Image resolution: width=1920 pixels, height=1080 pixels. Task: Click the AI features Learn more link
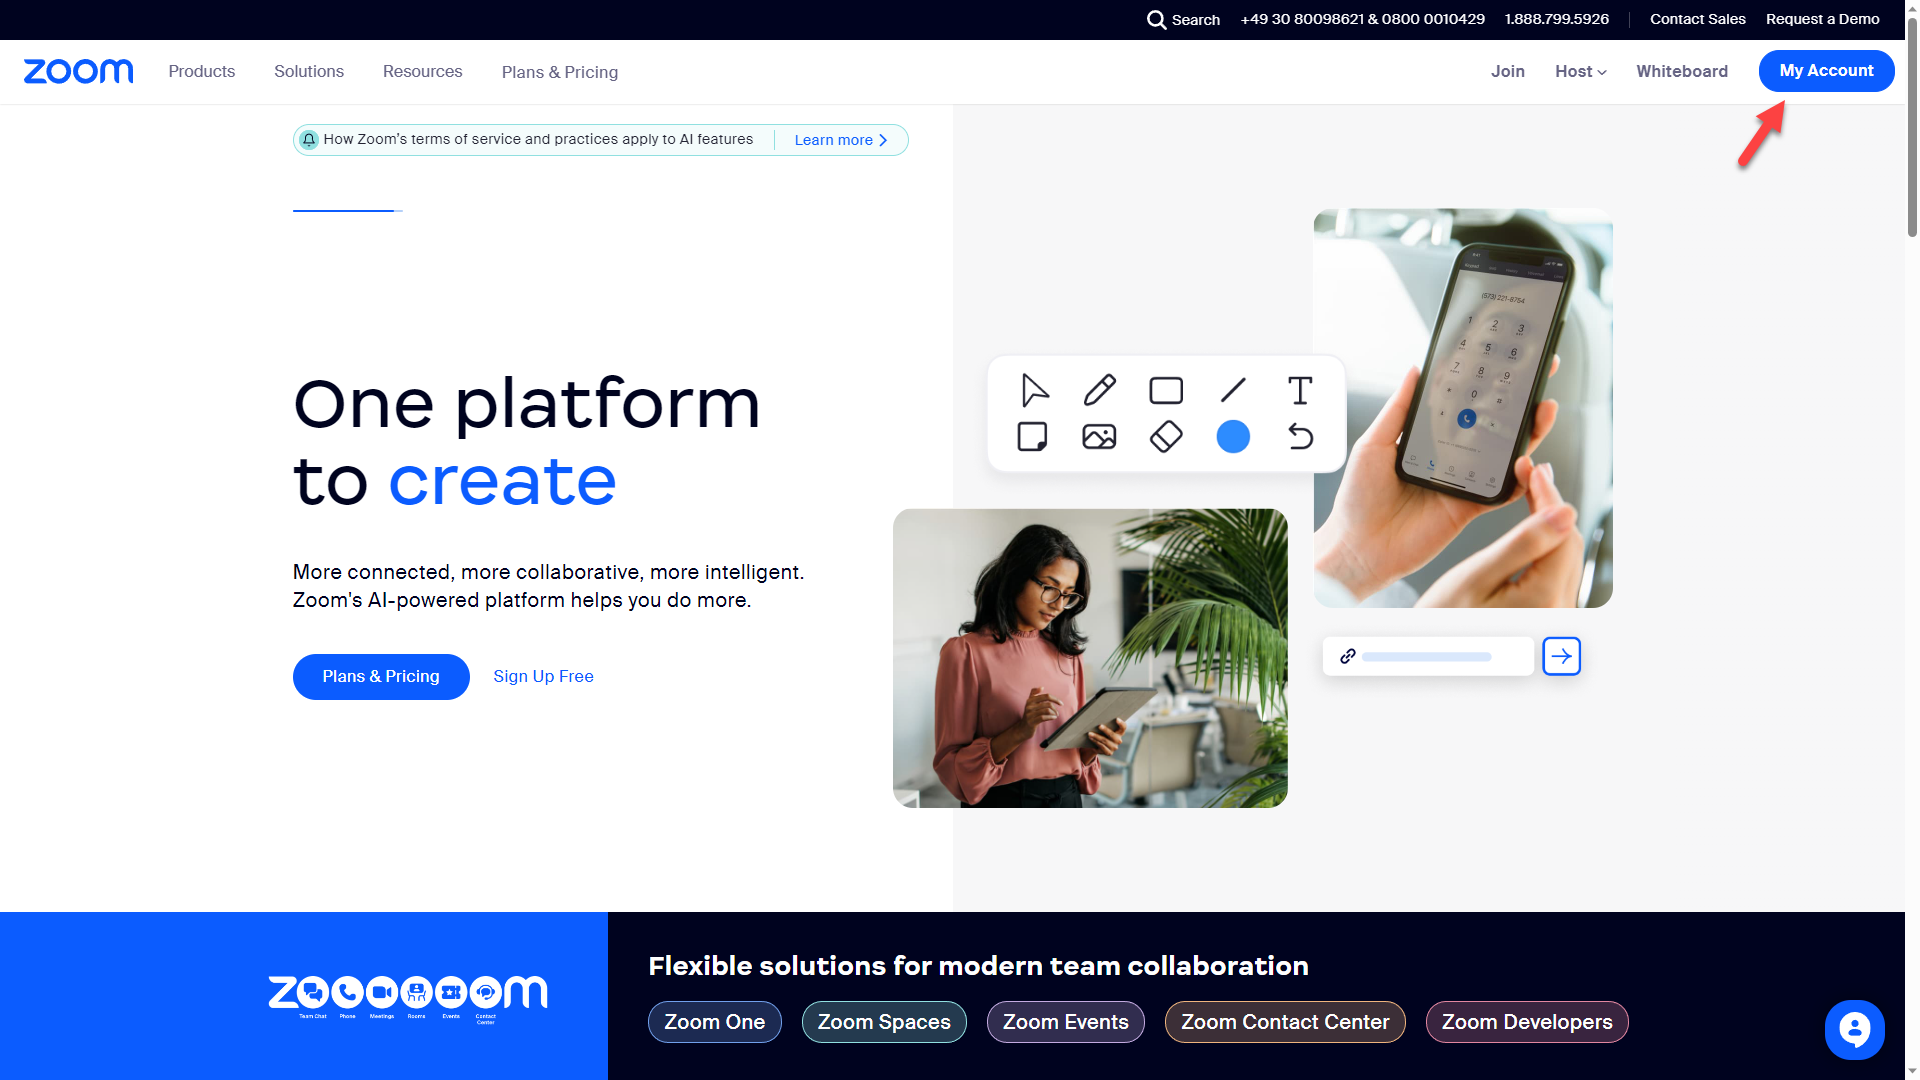coord(840,138)
